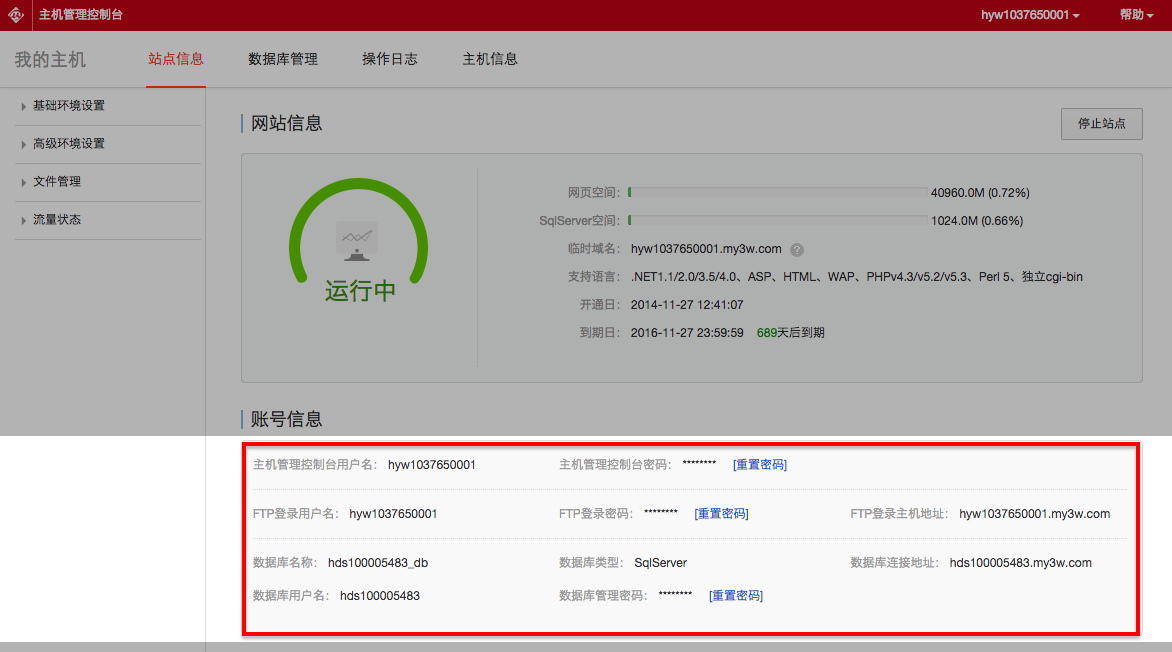Open the 操作日志 tab

pos(390,59)
